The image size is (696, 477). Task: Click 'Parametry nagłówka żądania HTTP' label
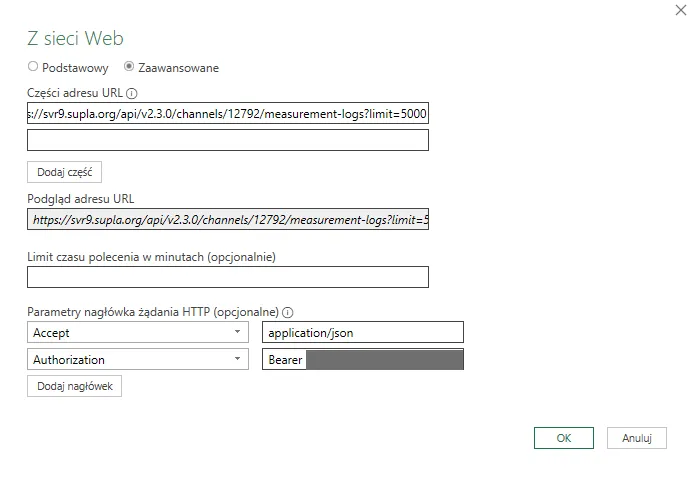[x=153, y=312]
